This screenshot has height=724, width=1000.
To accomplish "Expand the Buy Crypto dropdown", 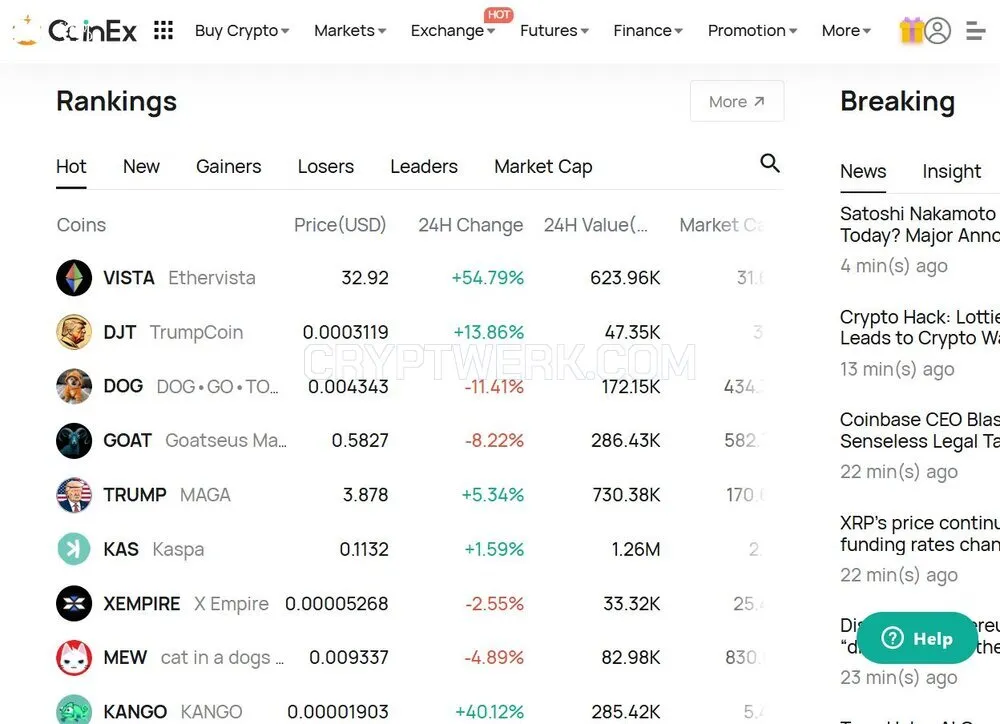I will 242,31.
